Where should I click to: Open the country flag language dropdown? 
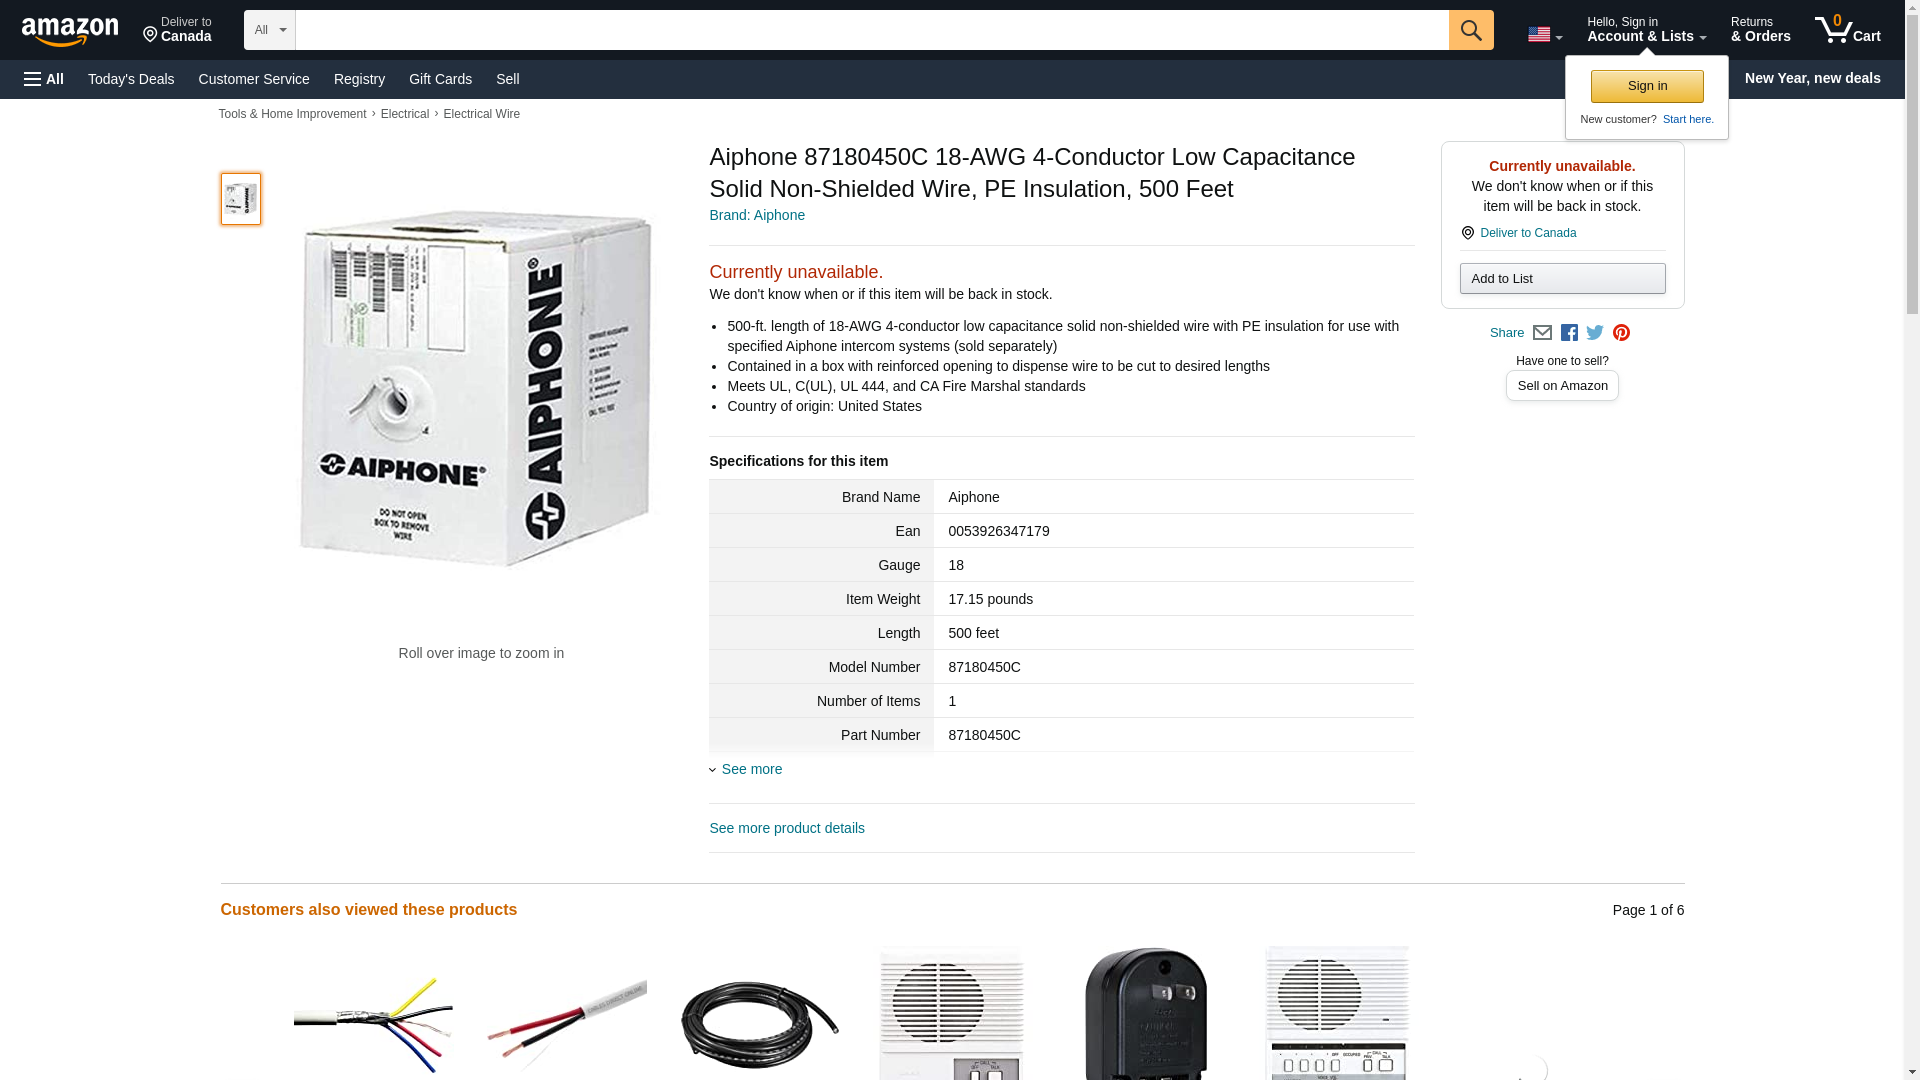[1544, 35]
